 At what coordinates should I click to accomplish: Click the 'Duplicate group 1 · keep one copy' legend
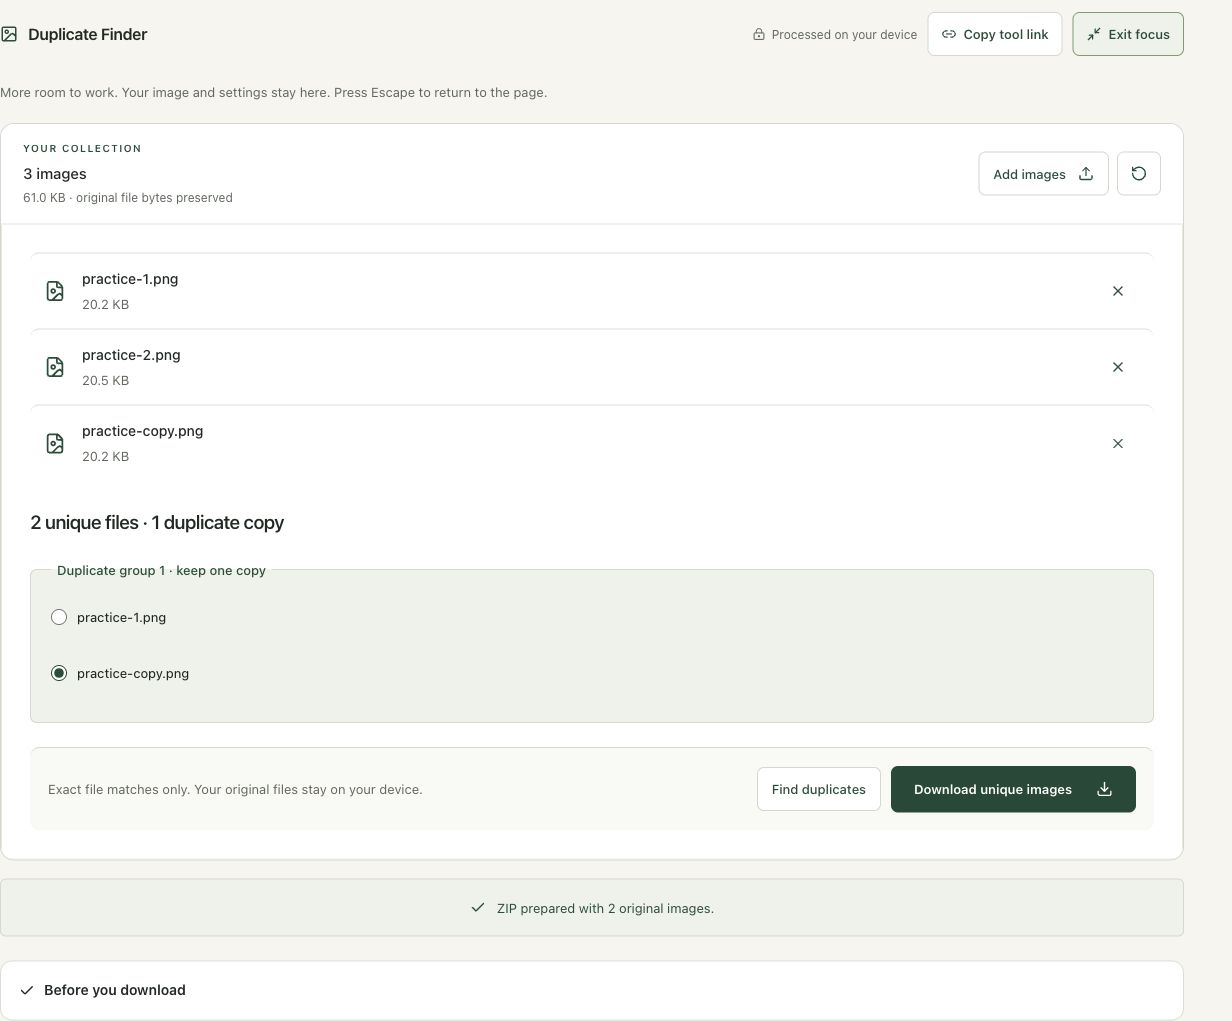click(161, 570)
